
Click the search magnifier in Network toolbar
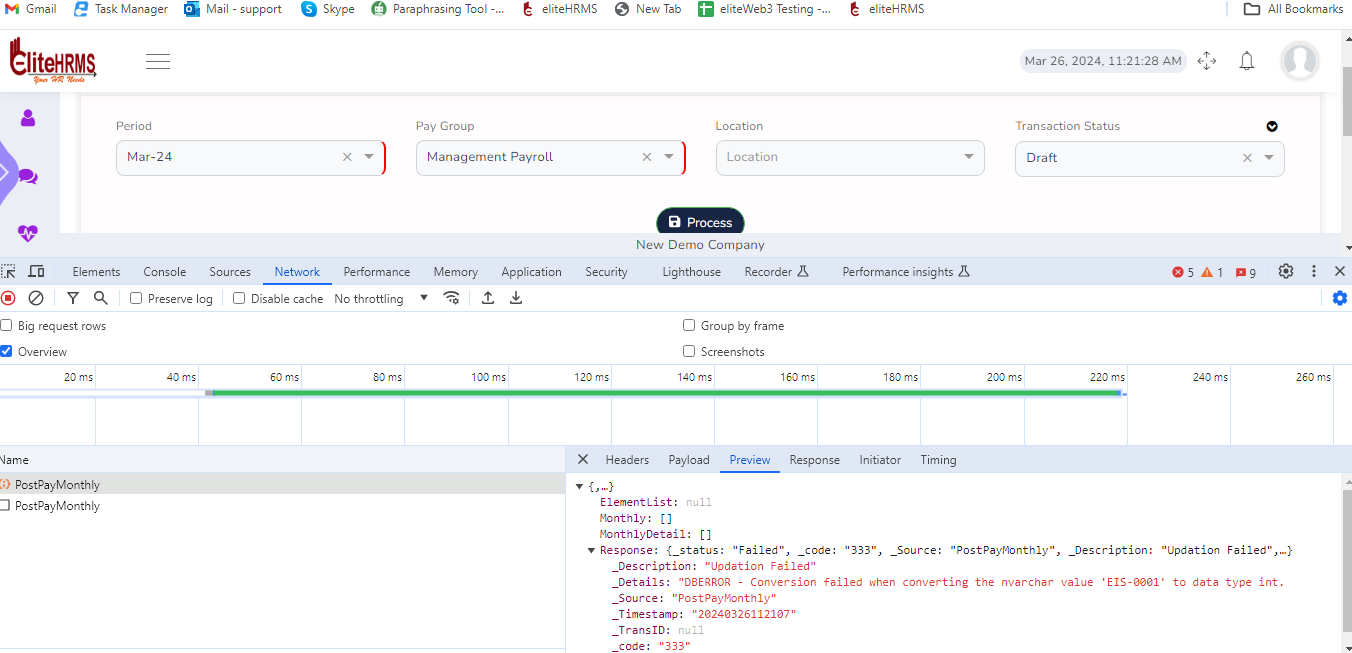coord(101,298)
